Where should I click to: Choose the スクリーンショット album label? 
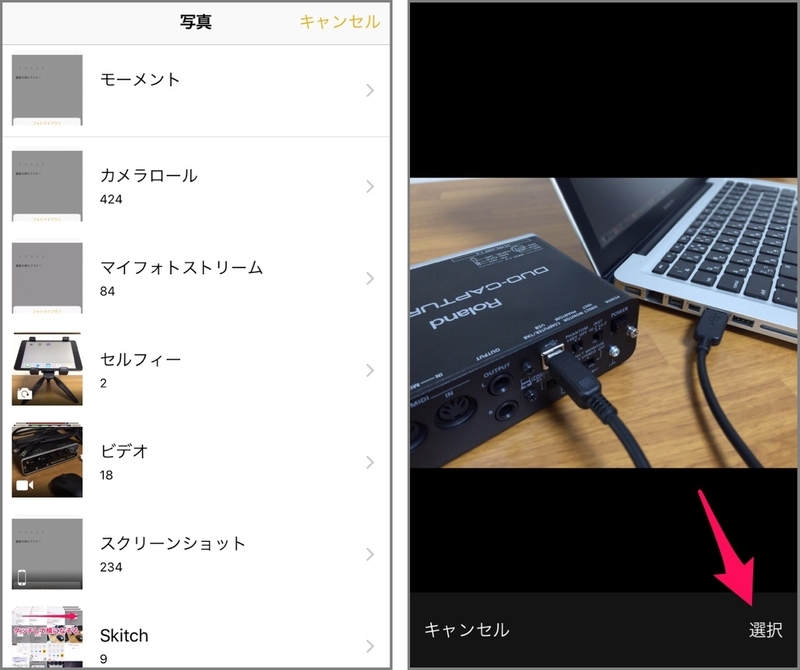pos(173,544)
